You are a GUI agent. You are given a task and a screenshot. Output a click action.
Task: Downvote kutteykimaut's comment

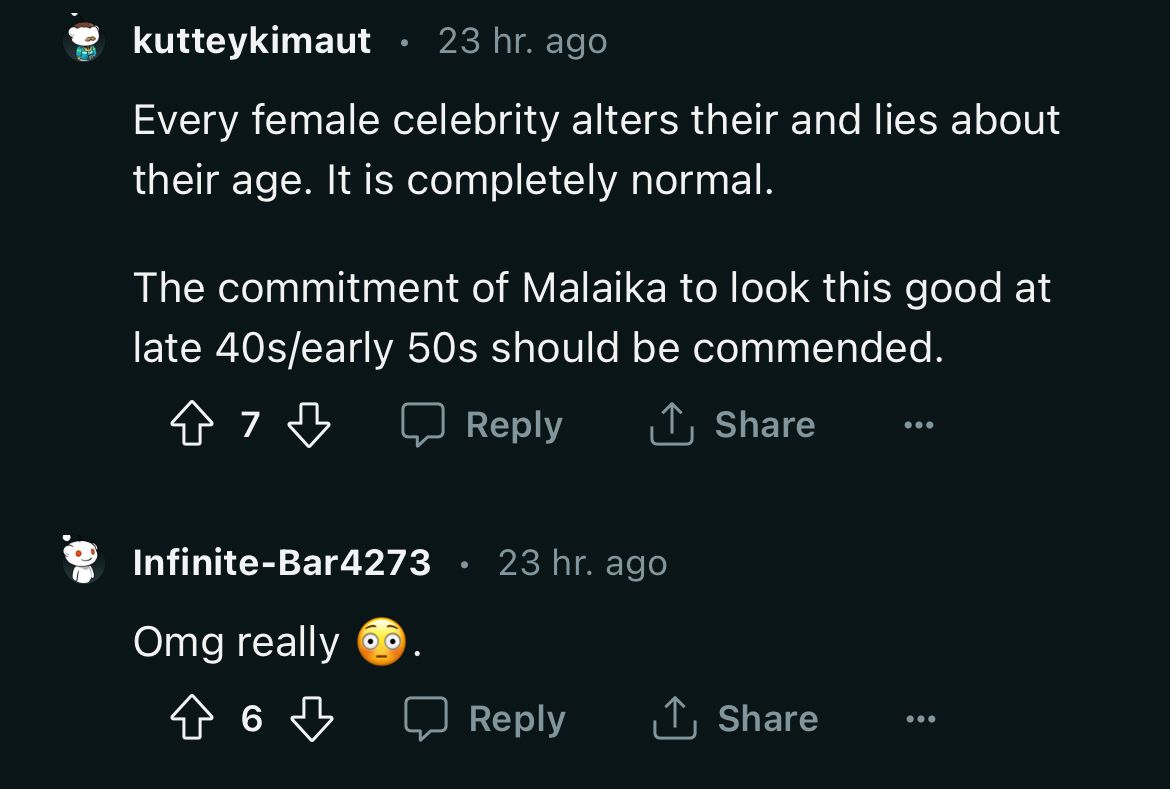point(309,426)
